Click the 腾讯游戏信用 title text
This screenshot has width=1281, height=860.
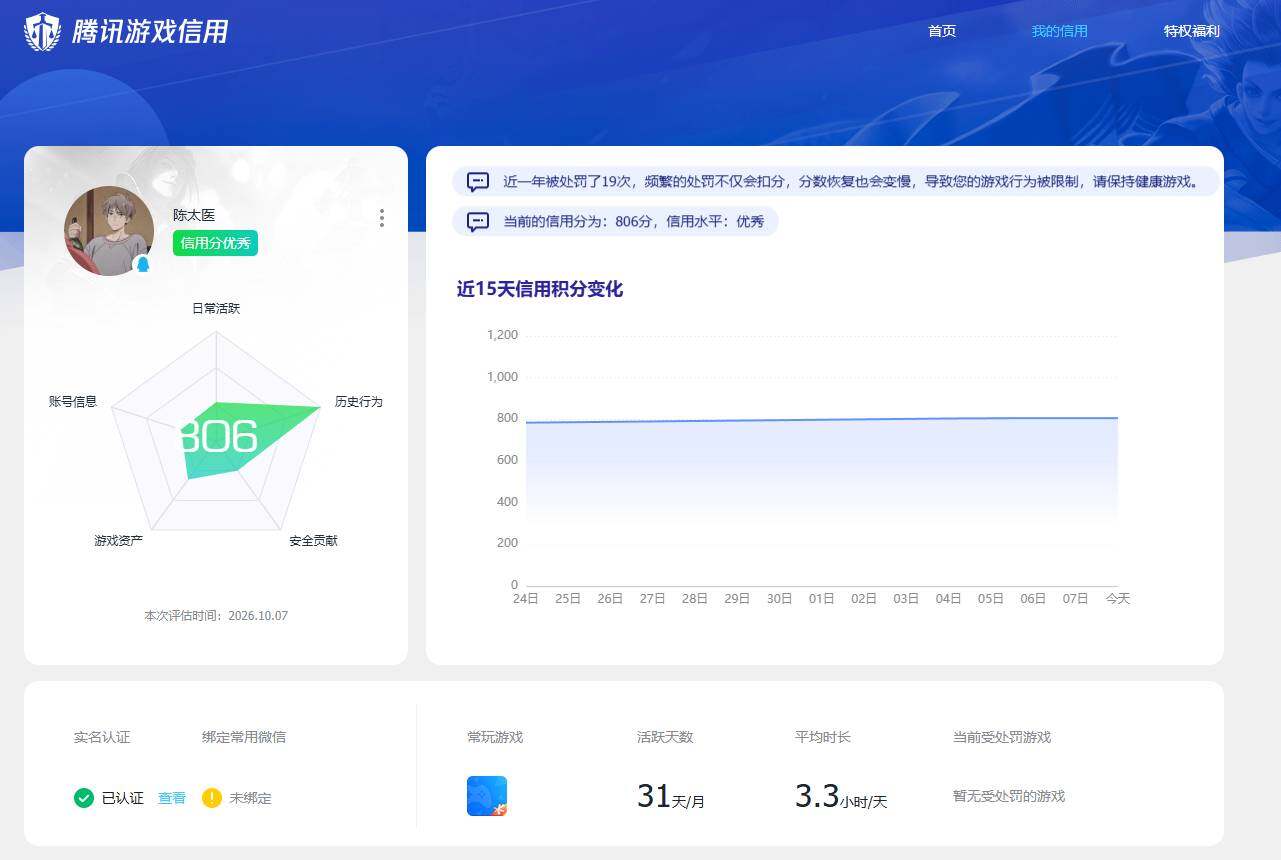(x=150, y=32)
